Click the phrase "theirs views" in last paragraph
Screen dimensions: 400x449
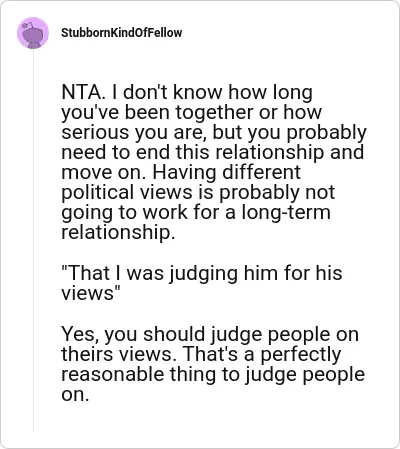click(116, 354)
